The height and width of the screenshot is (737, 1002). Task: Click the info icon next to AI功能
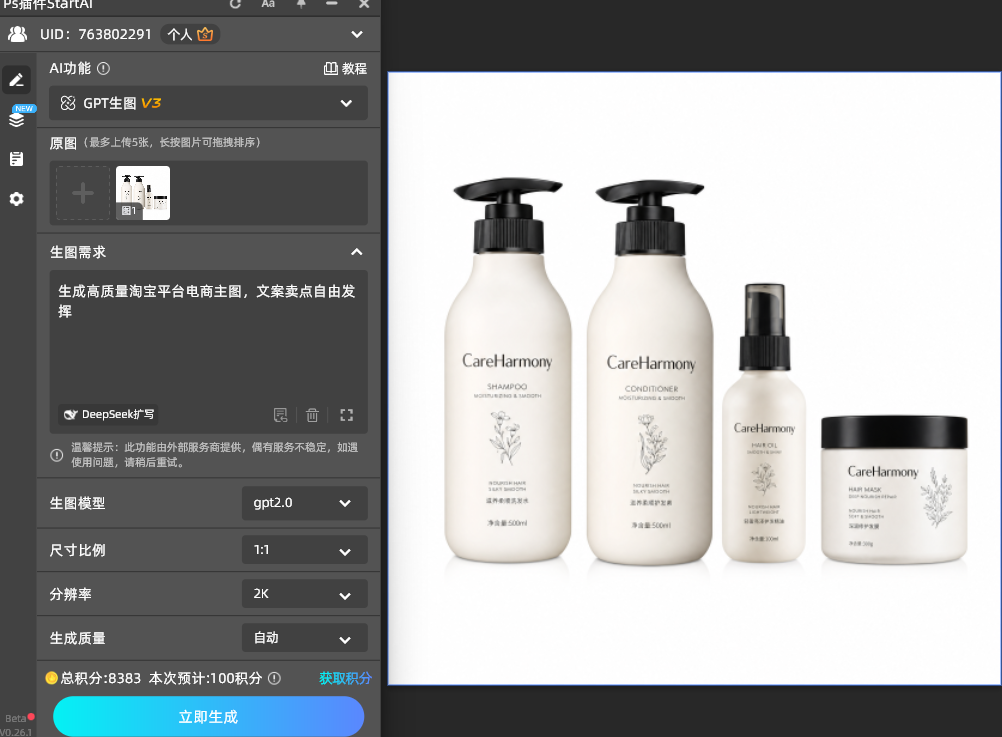[x=104, y=68]
